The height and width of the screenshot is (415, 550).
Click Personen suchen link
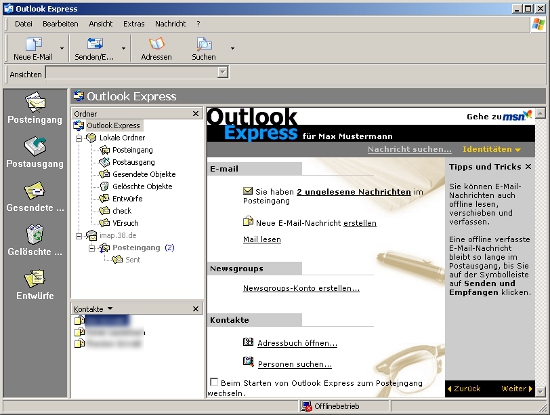click(295, 364)
